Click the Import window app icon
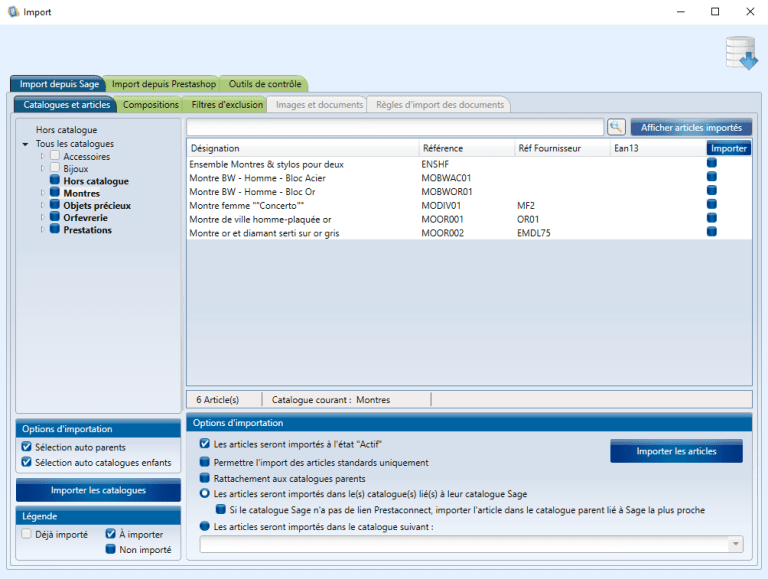The image size is (768, 579). pyautogui.click(x=13, y=12)
